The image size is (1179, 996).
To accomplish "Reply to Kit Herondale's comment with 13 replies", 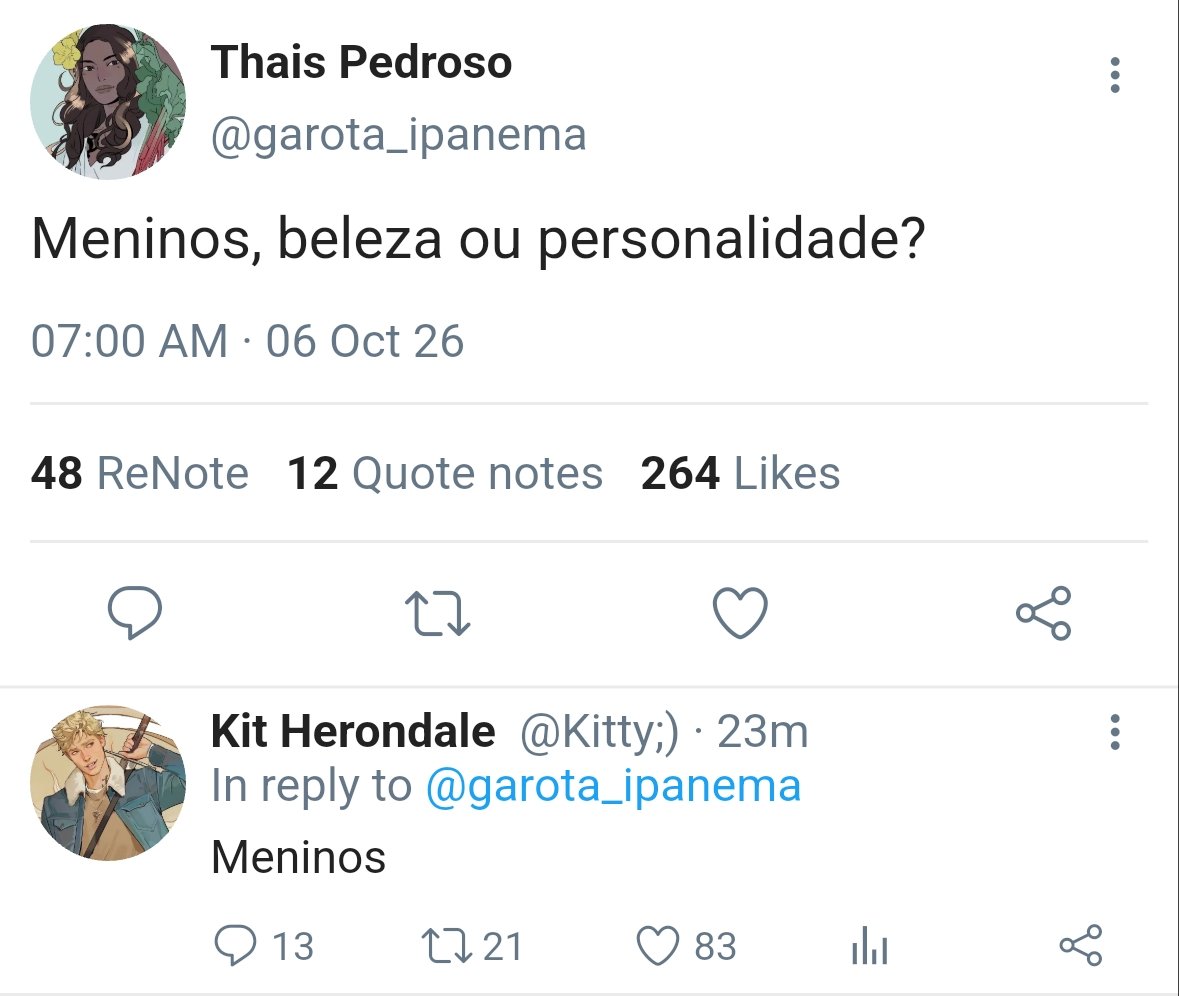I will 264,946.
